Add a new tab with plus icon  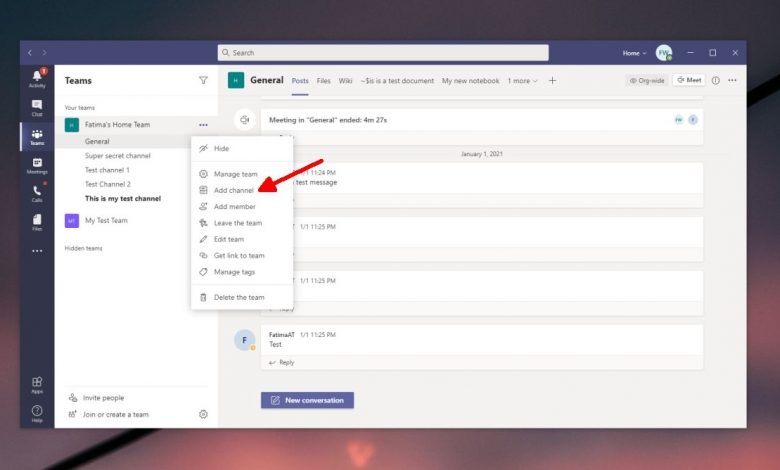552,81
